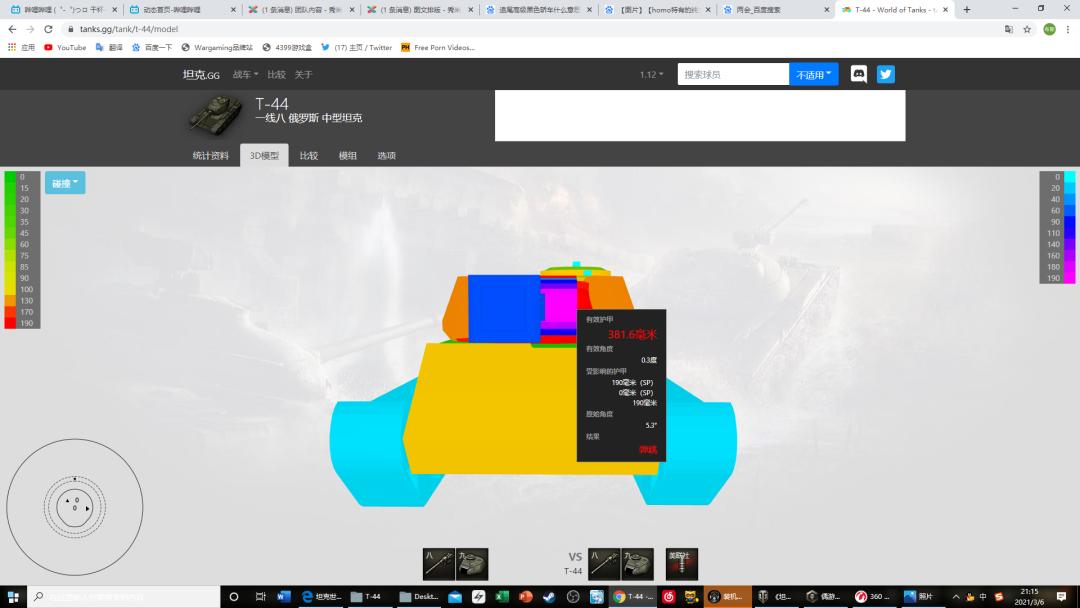The image size is (1080, 608).
Task: Open the YouTube bookmark
Action: click(x=65, y=48)
